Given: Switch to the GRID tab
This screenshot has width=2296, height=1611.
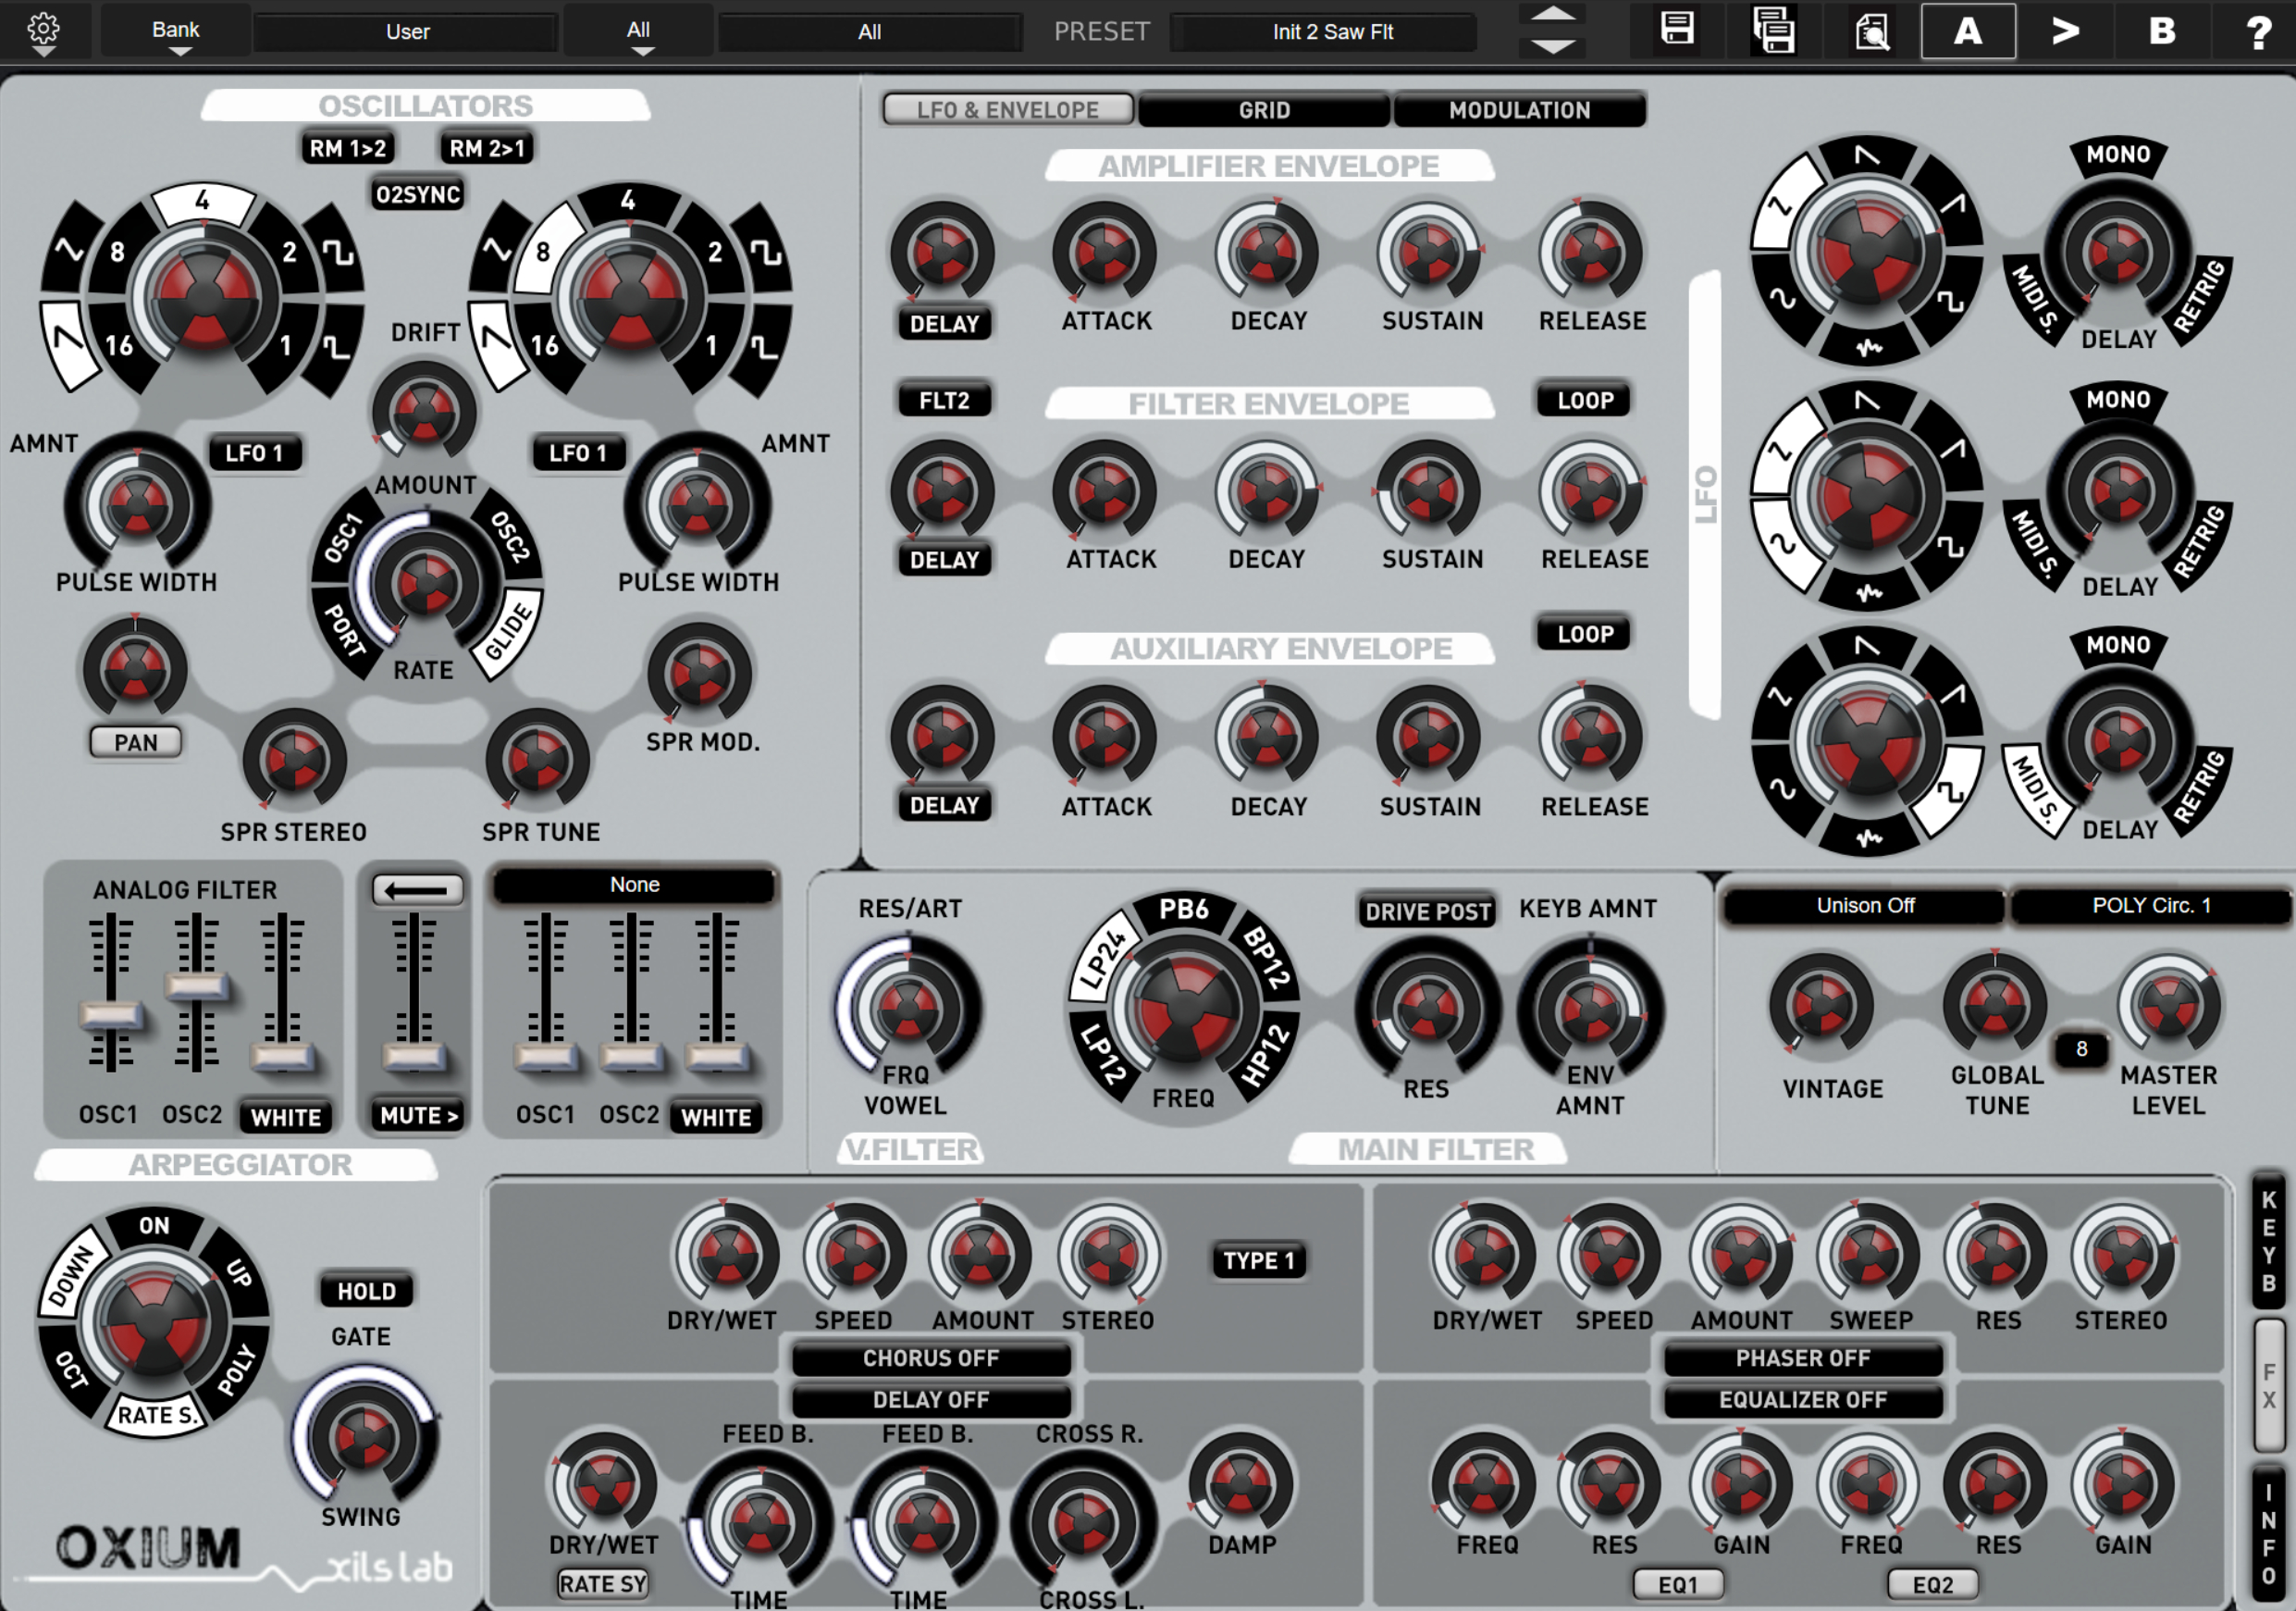Looking at the screenshot, I should 1263,110.
